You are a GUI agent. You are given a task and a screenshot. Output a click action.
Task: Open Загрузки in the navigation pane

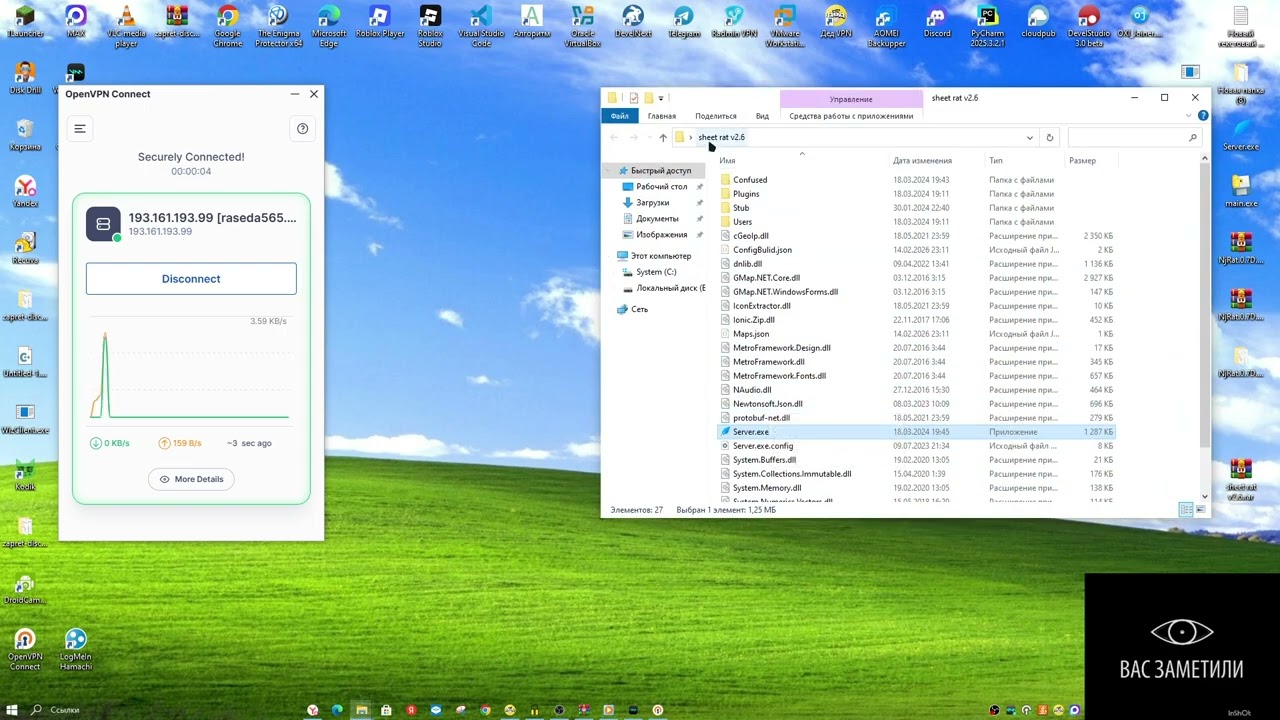[x=652, y=203]
